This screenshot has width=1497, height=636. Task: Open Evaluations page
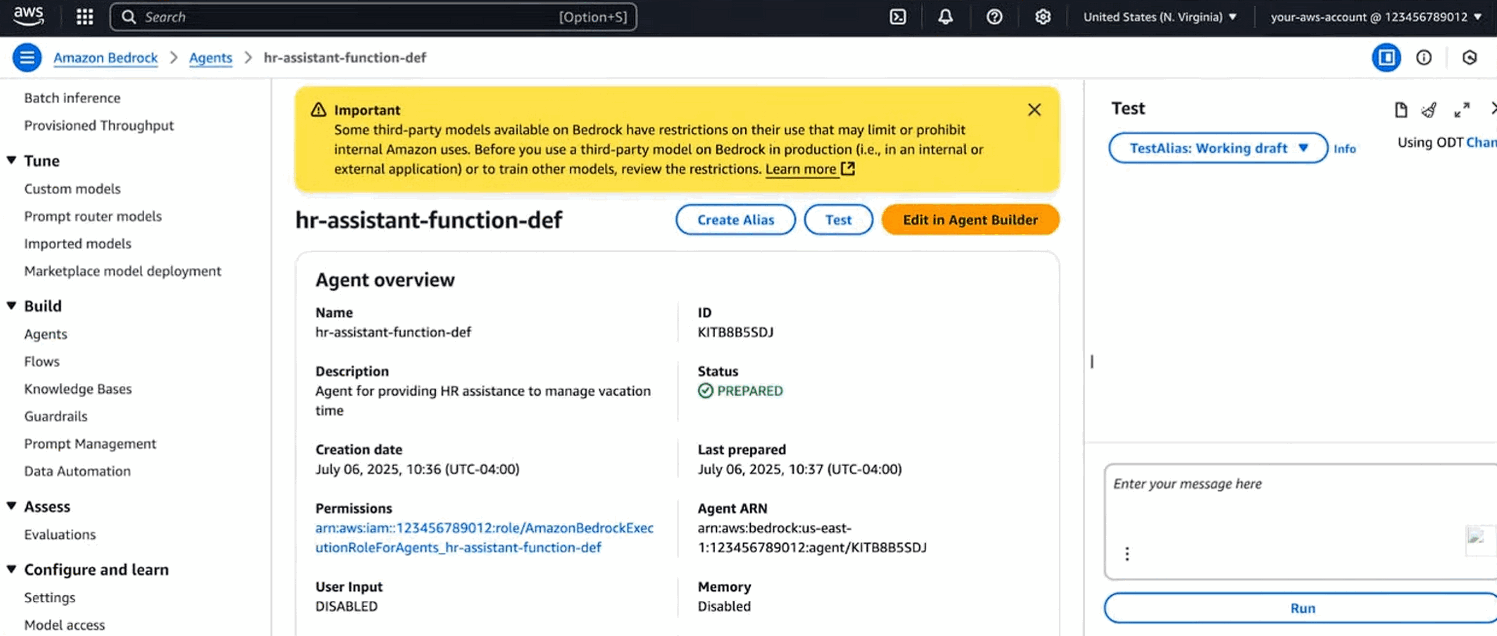(x=60, y=535)
